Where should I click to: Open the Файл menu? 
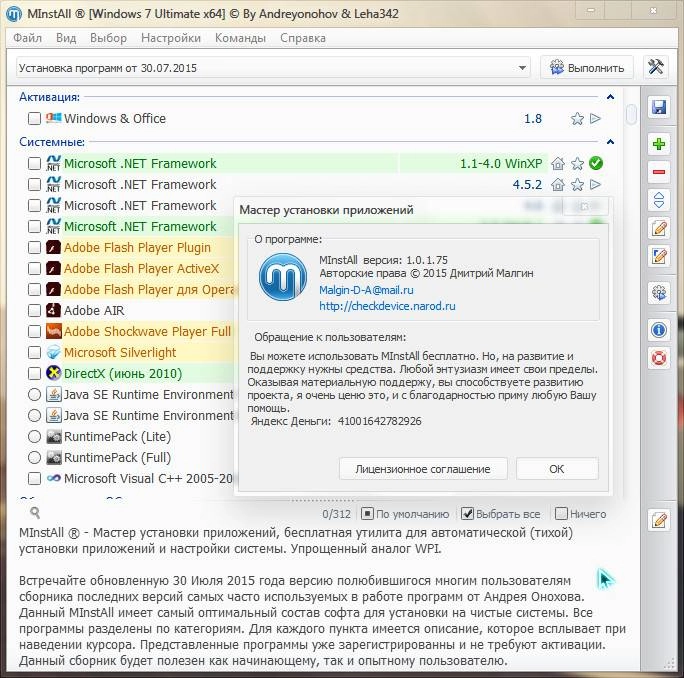(27, 38)
